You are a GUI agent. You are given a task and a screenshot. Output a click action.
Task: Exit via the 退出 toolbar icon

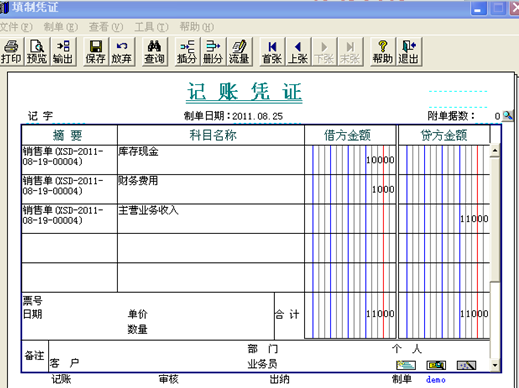[409, 52]
